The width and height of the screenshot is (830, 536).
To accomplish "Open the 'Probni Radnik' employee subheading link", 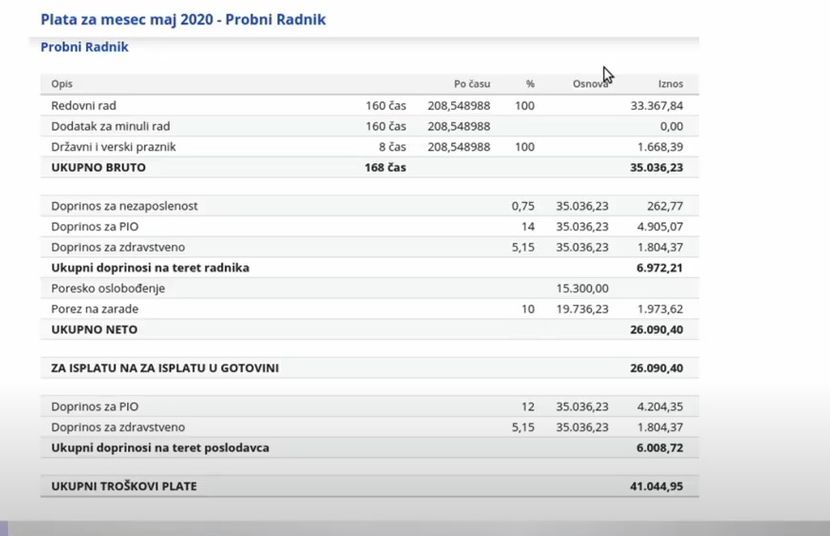I will [x=84, y=47].
